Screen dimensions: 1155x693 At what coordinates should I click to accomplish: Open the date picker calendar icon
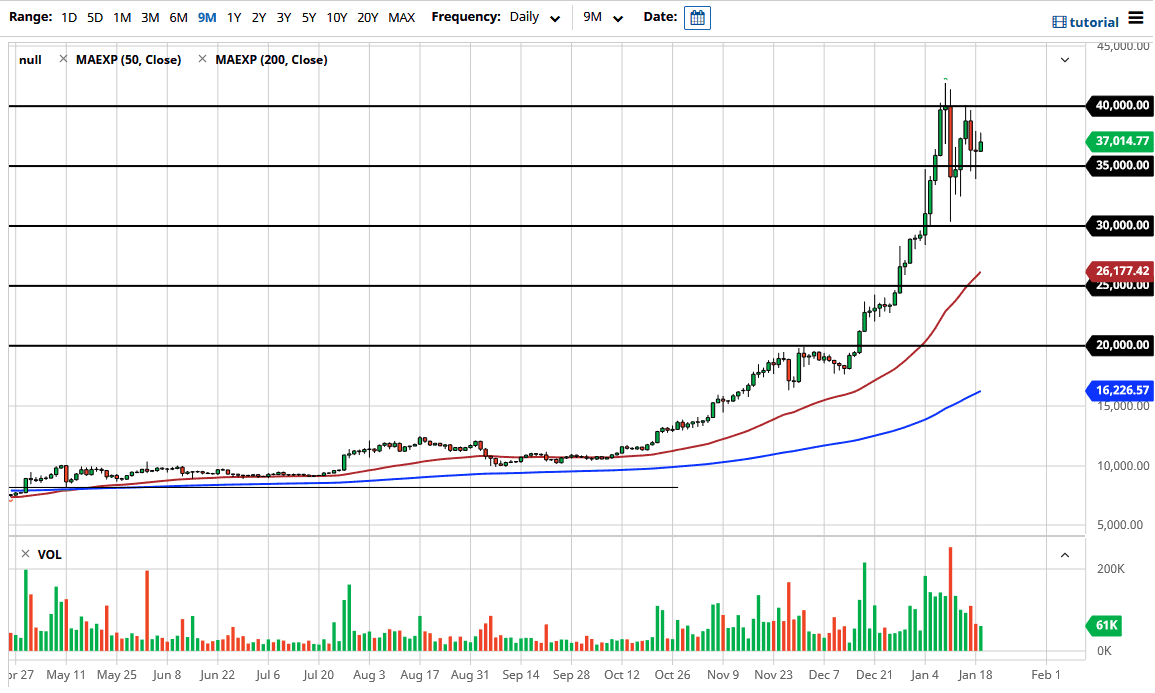(697, 17)
